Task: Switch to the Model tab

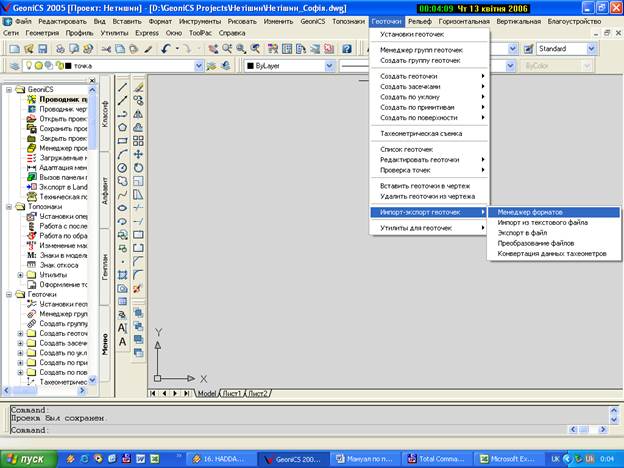Action: pyautogui.click(x=207, y=393)
